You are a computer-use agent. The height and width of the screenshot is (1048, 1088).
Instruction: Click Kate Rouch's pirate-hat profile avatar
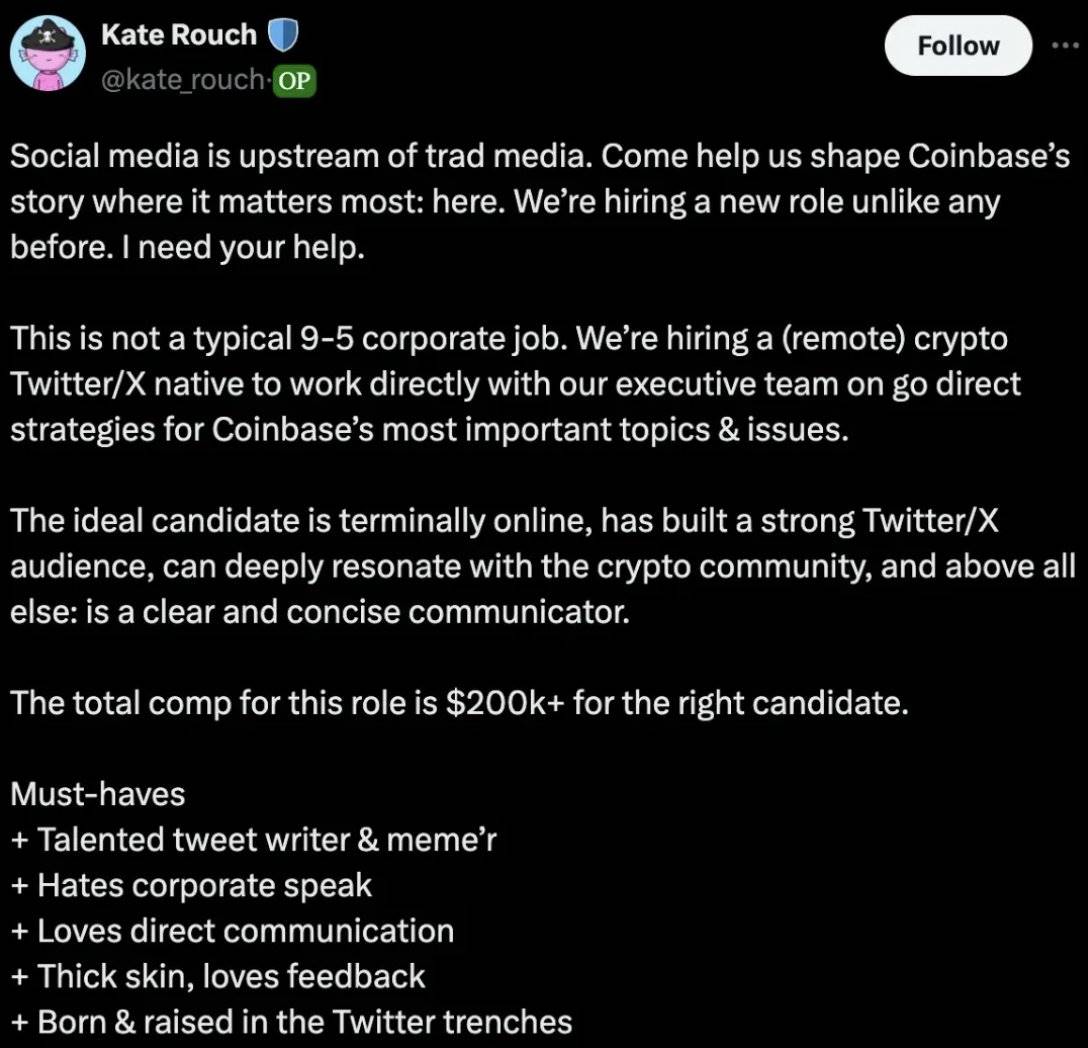(47, 57)
